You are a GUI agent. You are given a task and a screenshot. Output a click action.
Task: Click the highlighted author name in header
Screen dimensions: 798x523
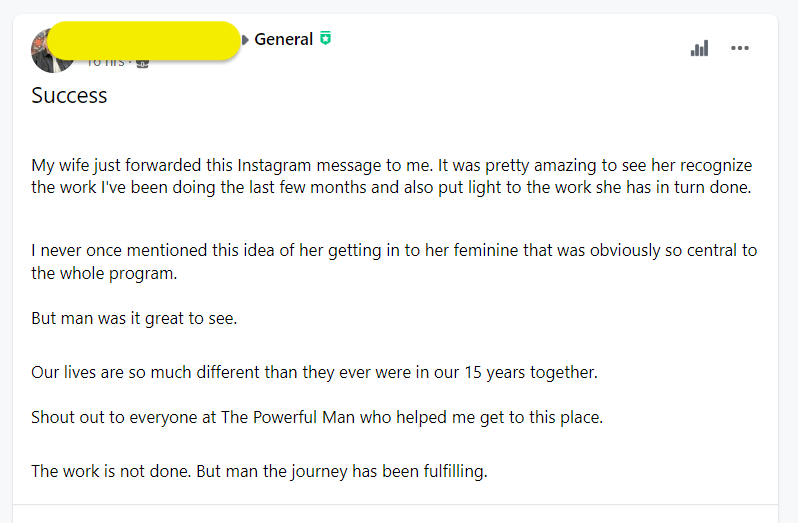(144, 39)
